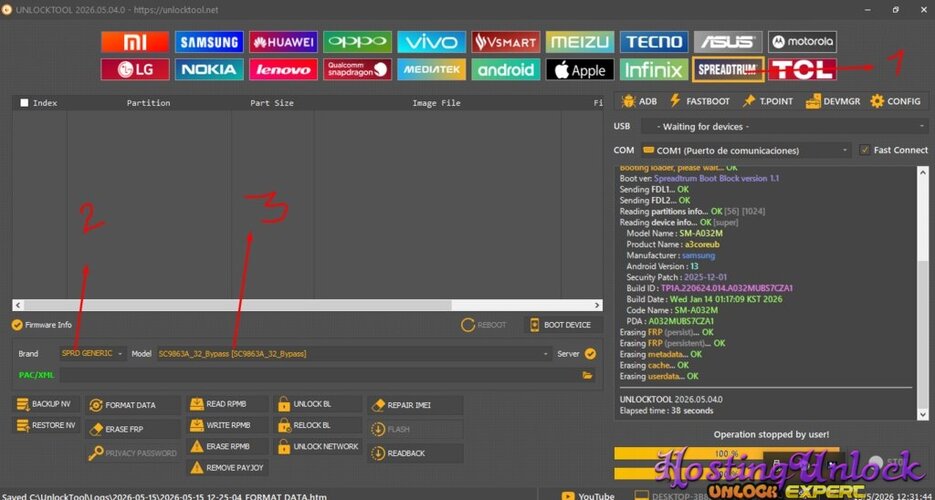Open the Model SC9863A_32_Bypass dropdown

[354, 354]
